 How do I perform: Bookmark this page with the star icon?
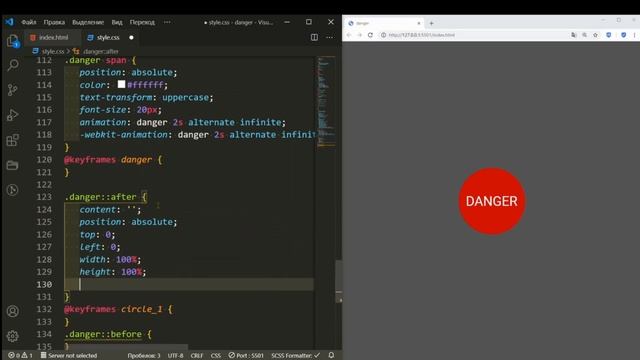click(x=596, y=35)
